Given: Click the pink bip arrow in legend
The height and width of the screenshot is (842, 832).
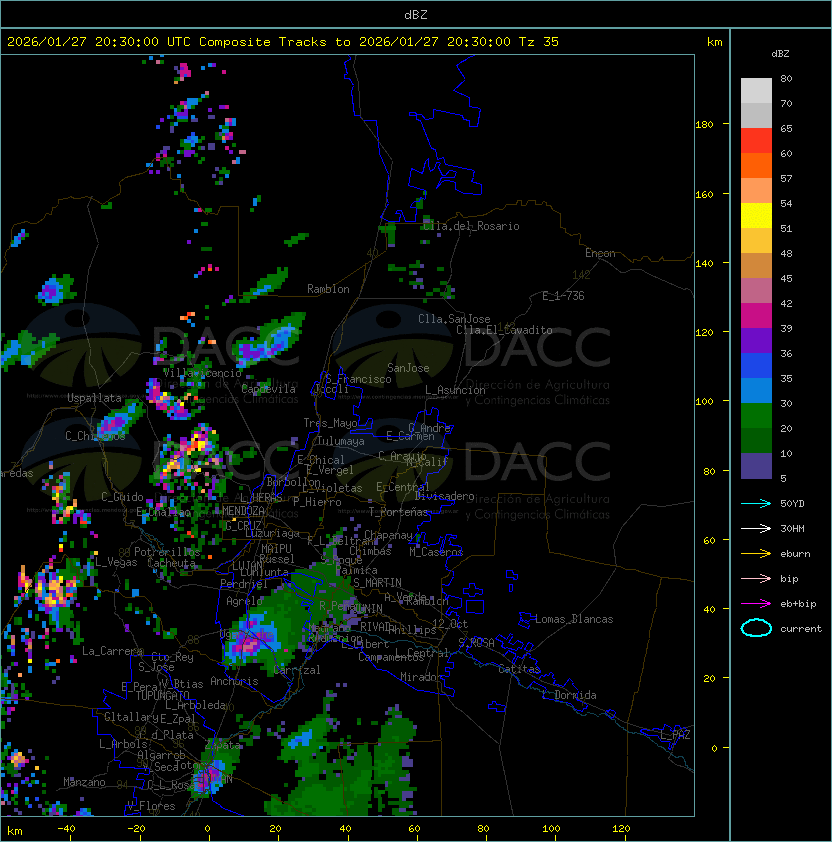Looking at the screenshot, I should point(756,578).
